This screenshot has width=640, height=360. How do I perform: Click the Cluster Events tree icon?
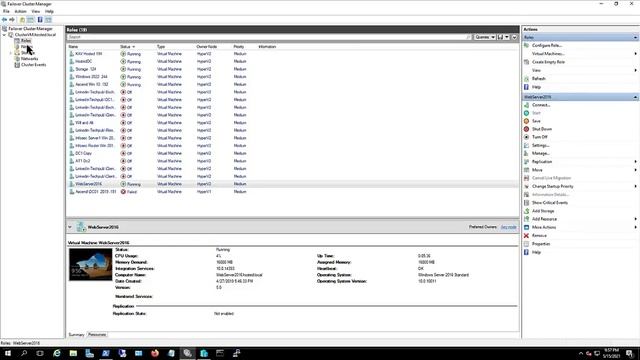coord(17,65)
